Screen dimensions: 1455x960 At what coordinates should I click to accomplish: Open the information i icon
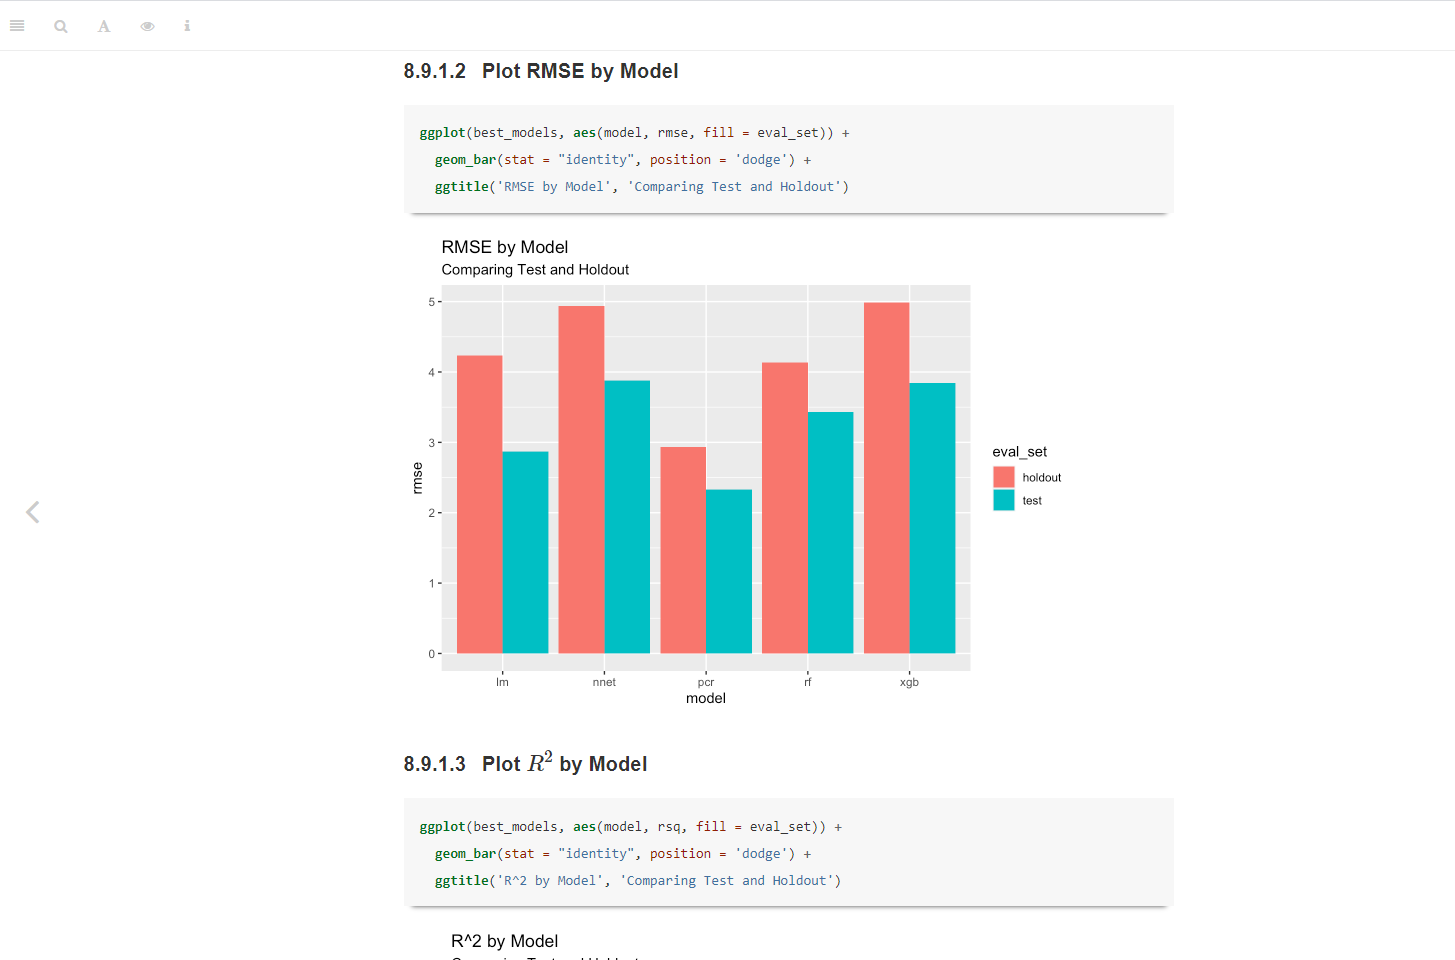187,26
